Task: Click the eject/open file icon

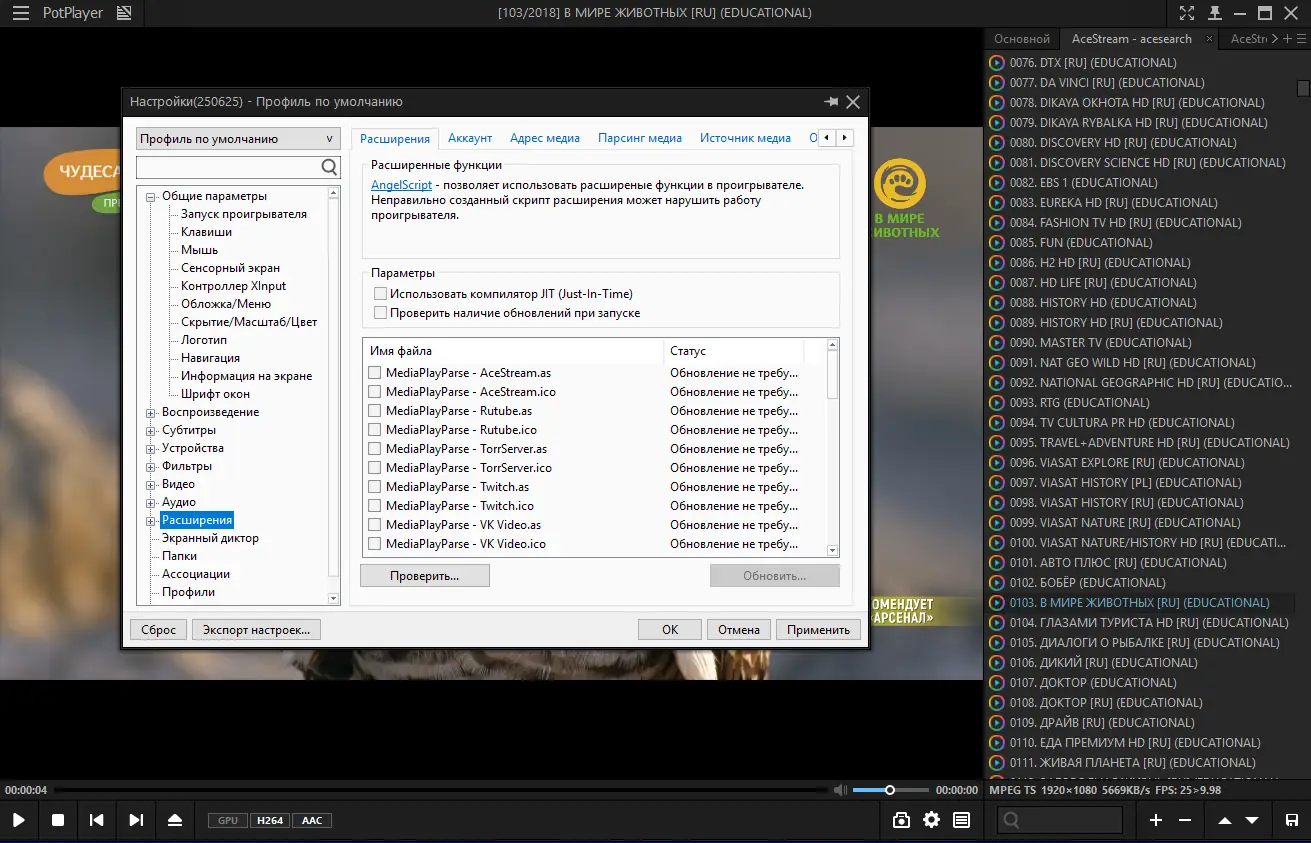Action: [x=175, y=820]
